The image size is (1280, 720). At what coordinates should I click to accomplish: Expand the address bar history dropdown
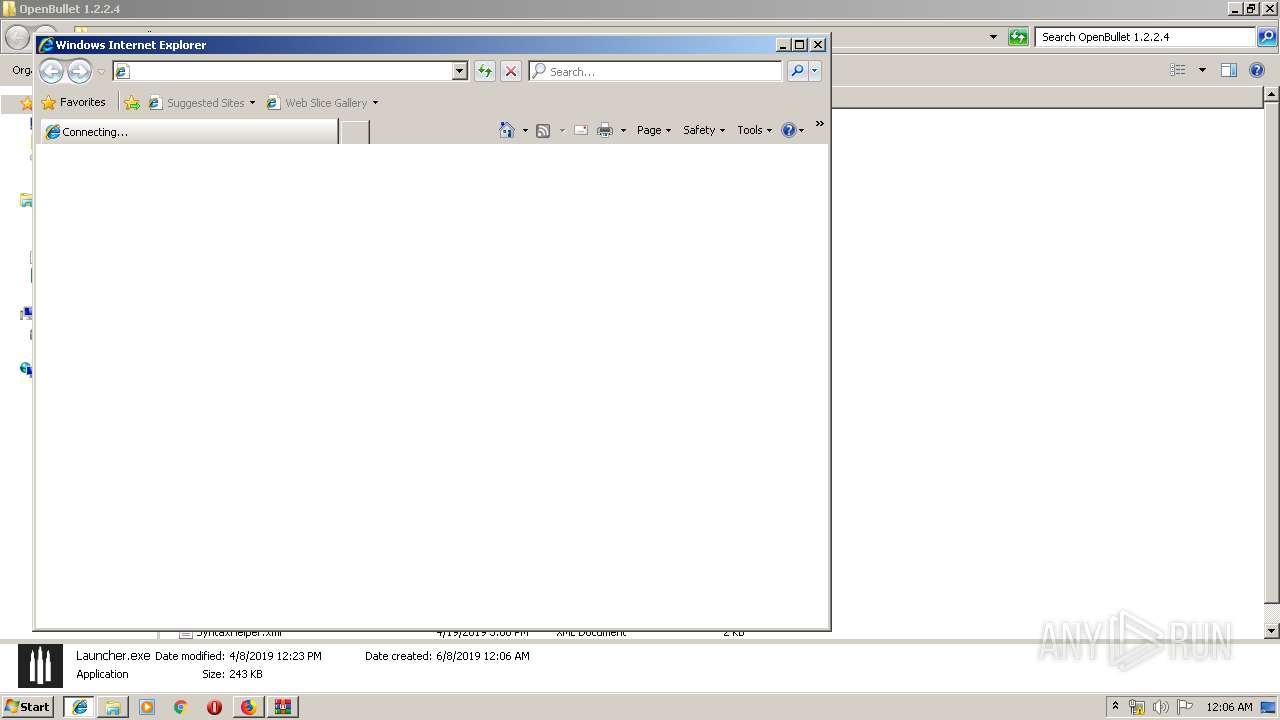[x=460, y=71]
